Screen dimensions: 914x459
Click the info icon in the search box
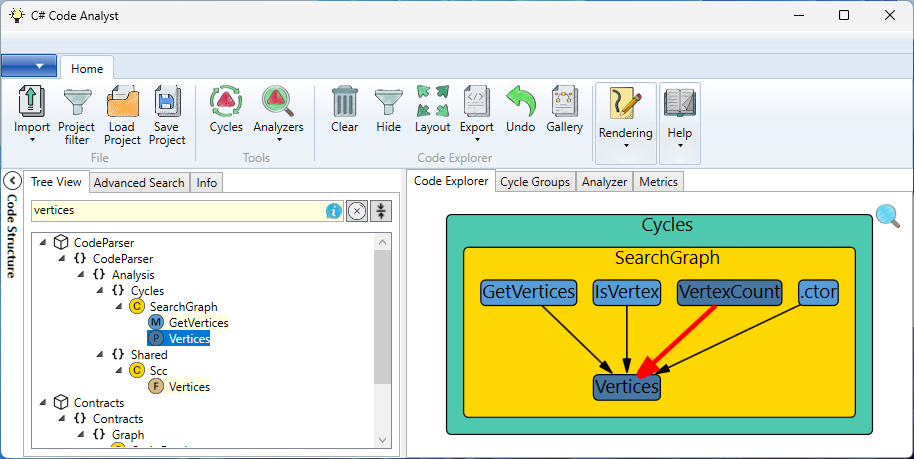(334, 211)
